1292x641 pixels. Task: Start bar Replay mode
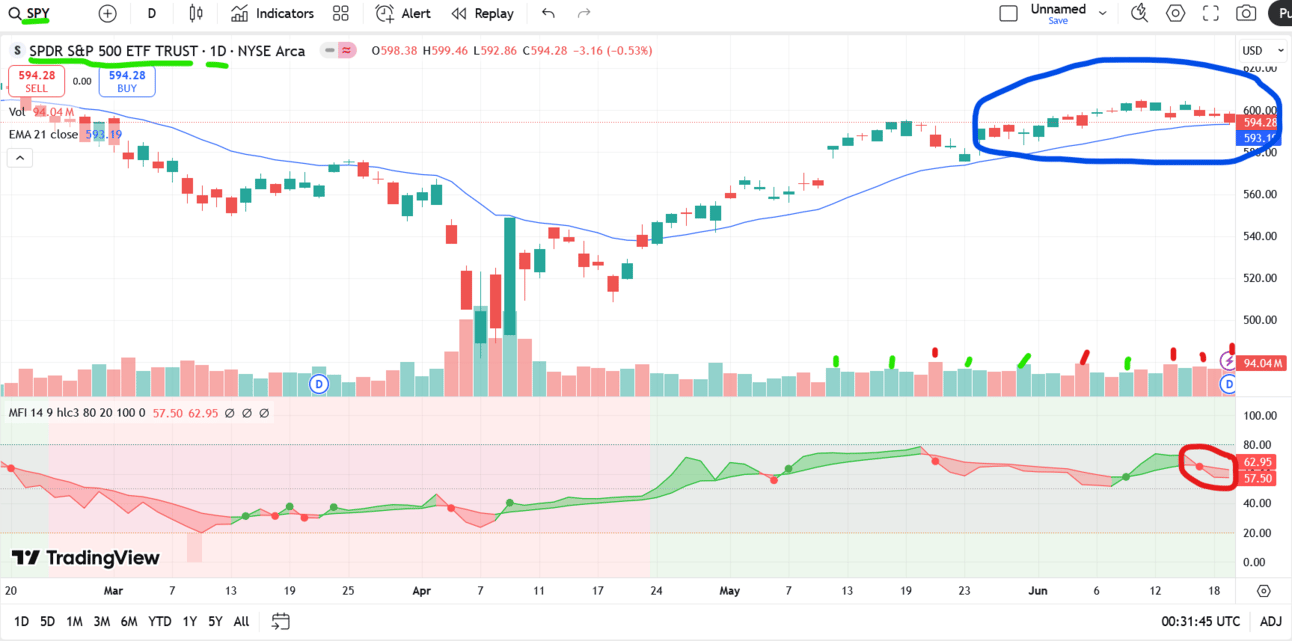[482, 13]
